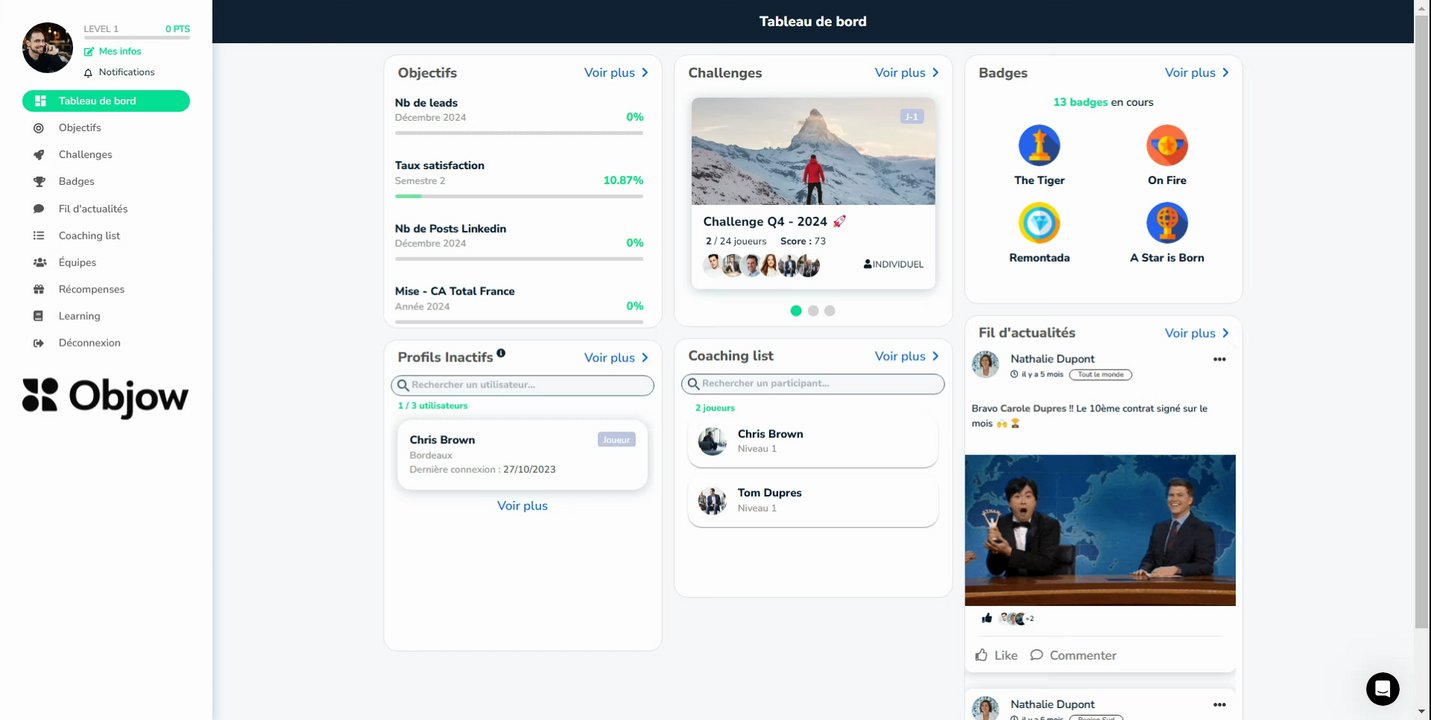Select the first challenge carousel dot
The height and width of the screenshot is (720, 1431).
[796, 311]
